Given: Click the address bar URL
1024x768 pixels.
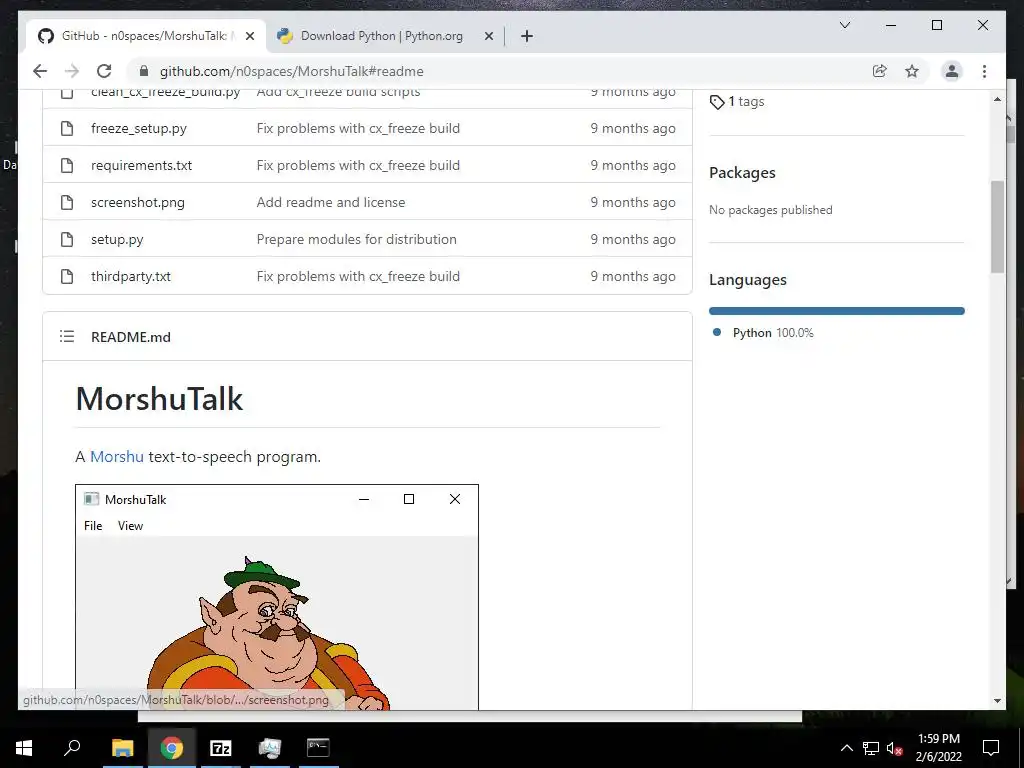Looking at the screenshot, I should (x=292, y=71).
